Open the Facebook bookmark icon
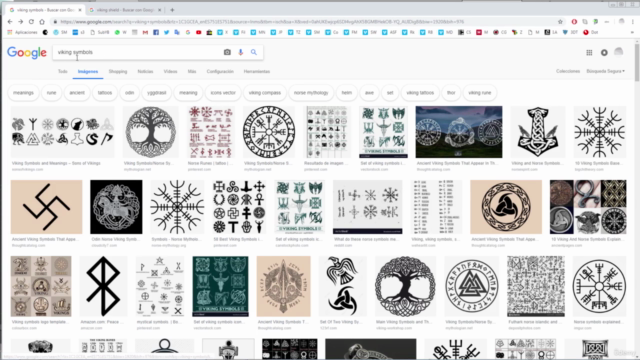 click(x=156, y=32)
